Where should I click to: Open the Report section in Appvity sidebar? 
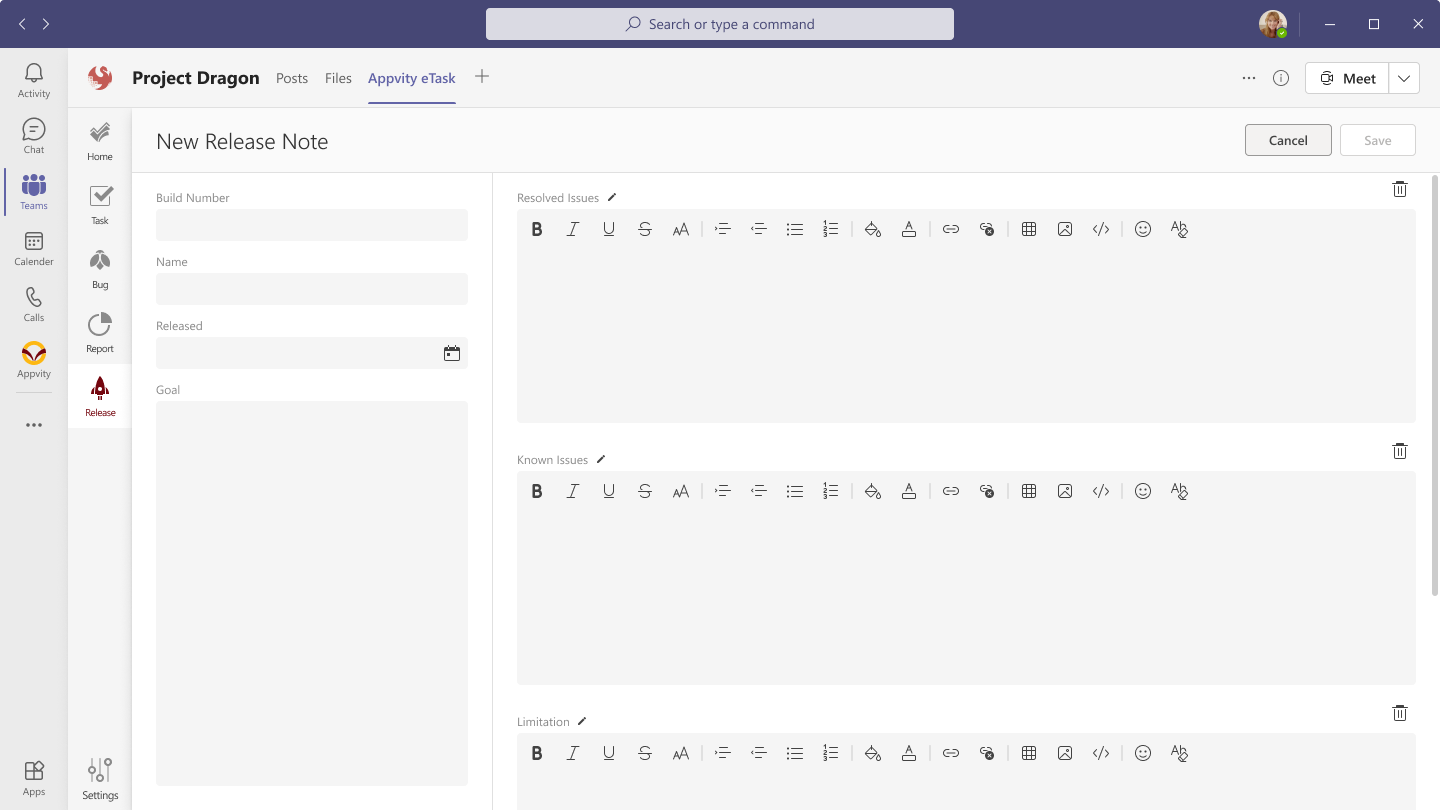[99, 330]
